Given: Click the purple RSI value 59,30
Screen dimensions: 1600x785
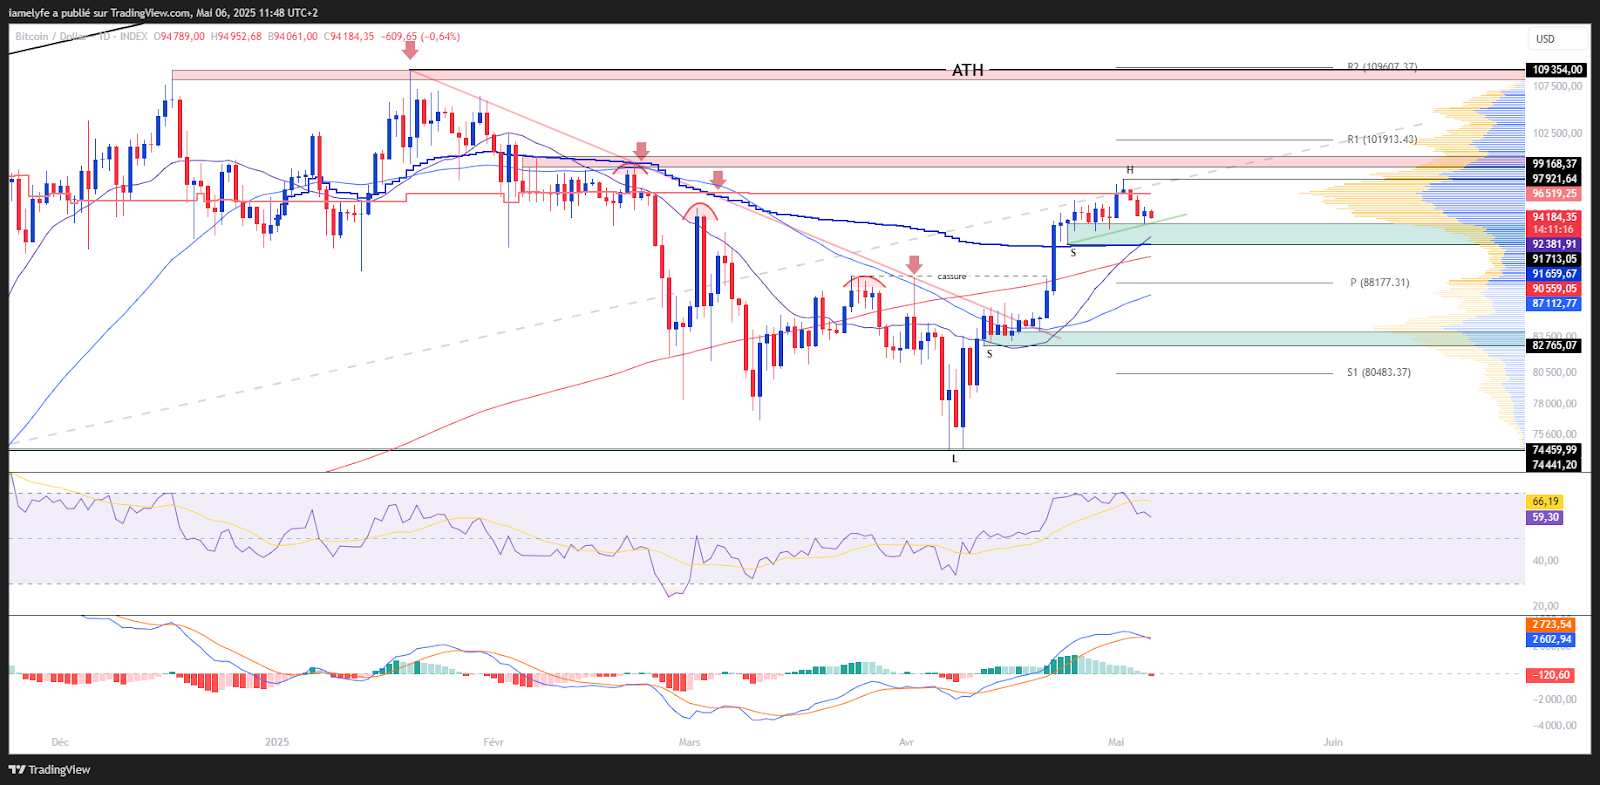Looking at the screenshot, I should click(1545, 518).
